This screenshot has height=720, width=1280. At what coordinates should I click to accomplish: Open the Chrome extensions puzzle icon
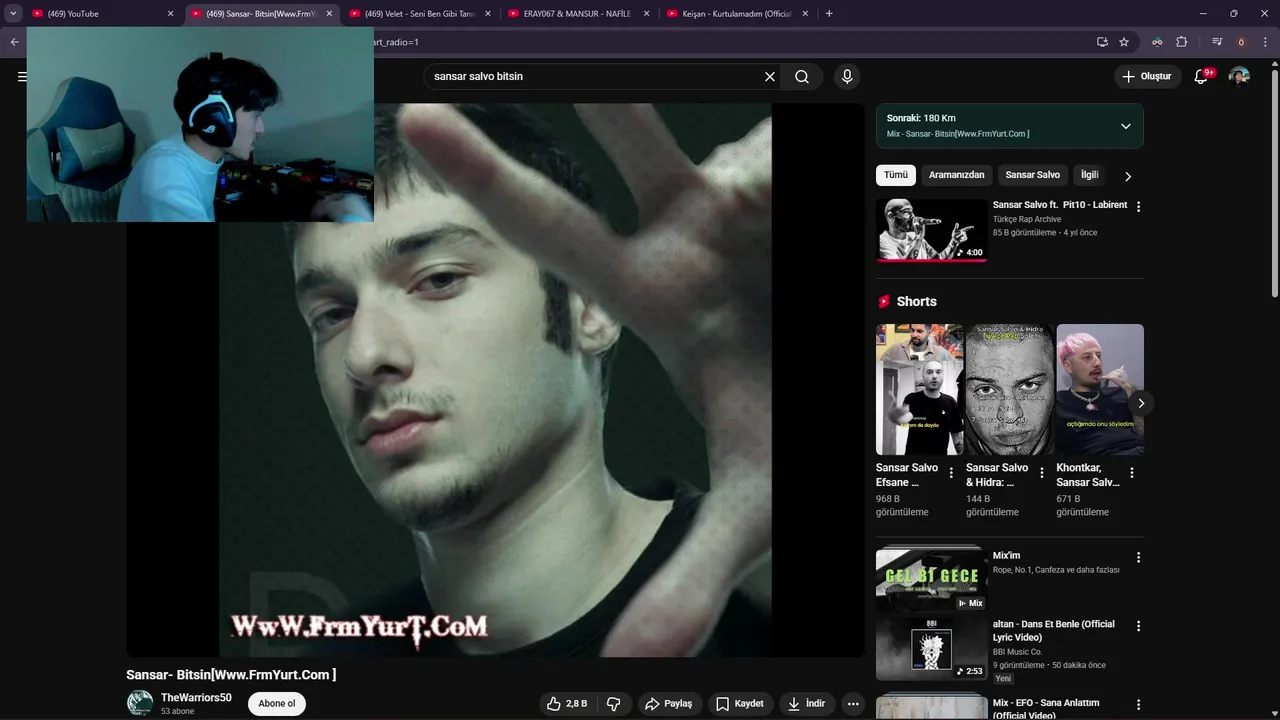pyautogui.click(x=1182, y=42)
